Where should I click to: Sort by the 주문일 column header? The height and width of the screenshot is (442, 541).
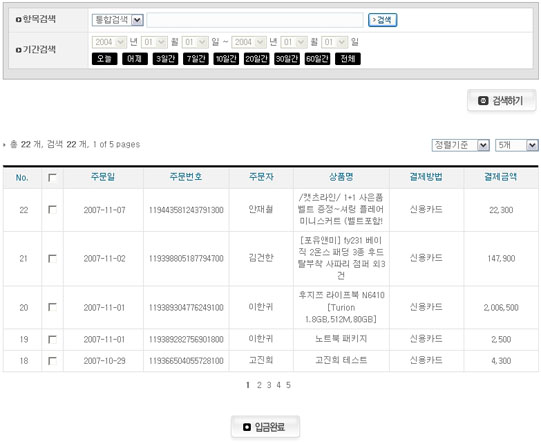(103, 177)
